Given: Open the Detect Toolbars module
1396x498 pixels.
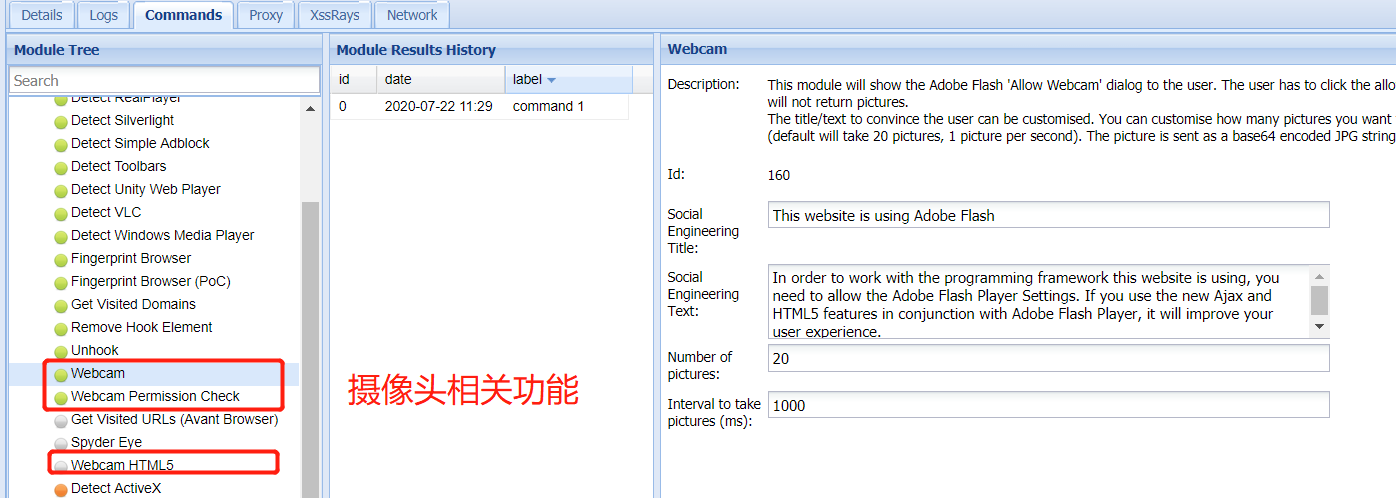Looking at the screenshot, I should point(118,166).
